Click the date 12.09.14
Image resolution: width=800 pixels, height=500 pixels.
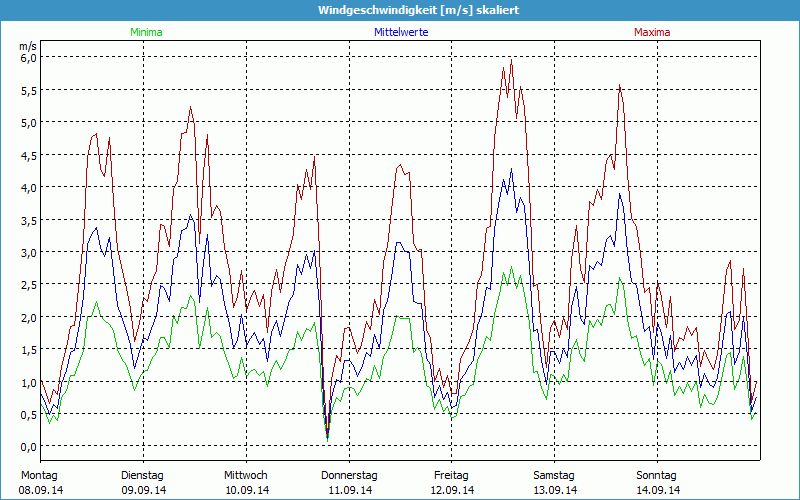click(x=452, y=490)
